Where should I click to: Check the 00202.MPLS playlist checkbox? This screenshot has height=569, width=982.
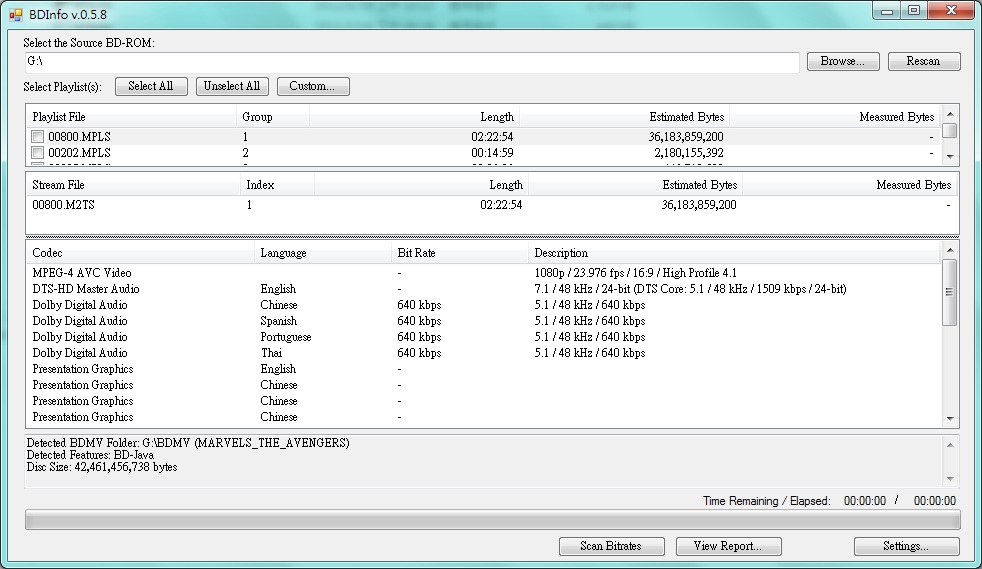[38, 153]
